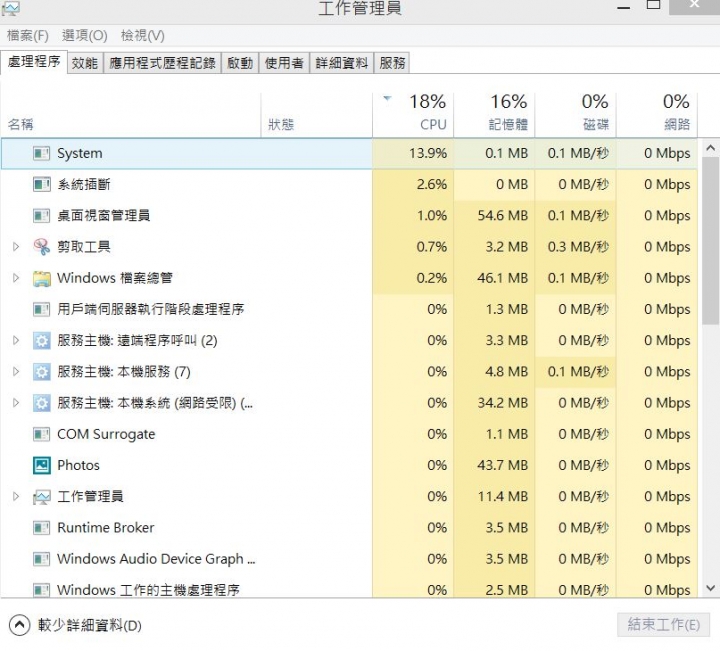Sort by the 網路 column header
Image resolution: width=720 pixels, height=651 pixels.
click(x=657, y=115)
